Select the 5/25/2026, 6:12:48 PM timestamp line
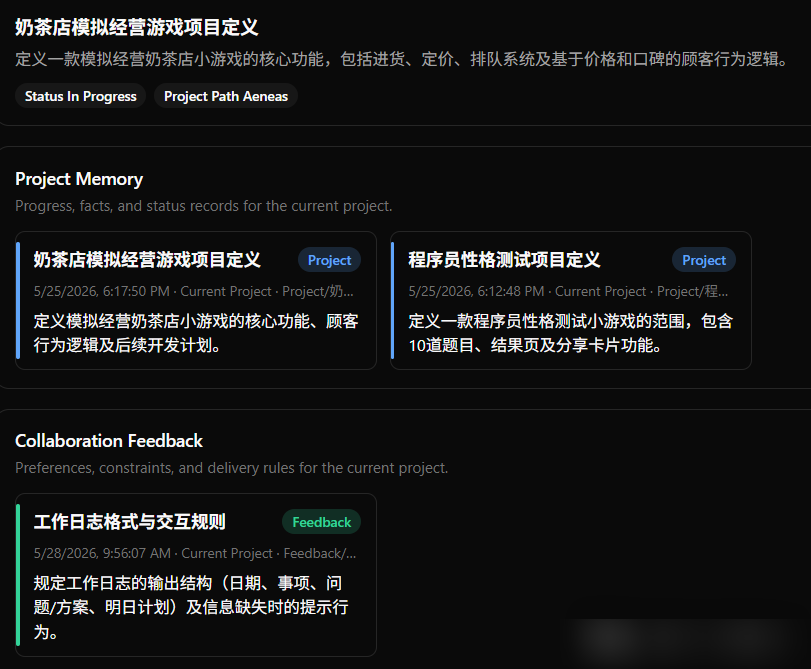Viewport: 811px width, 669px height. pos(568,291)
